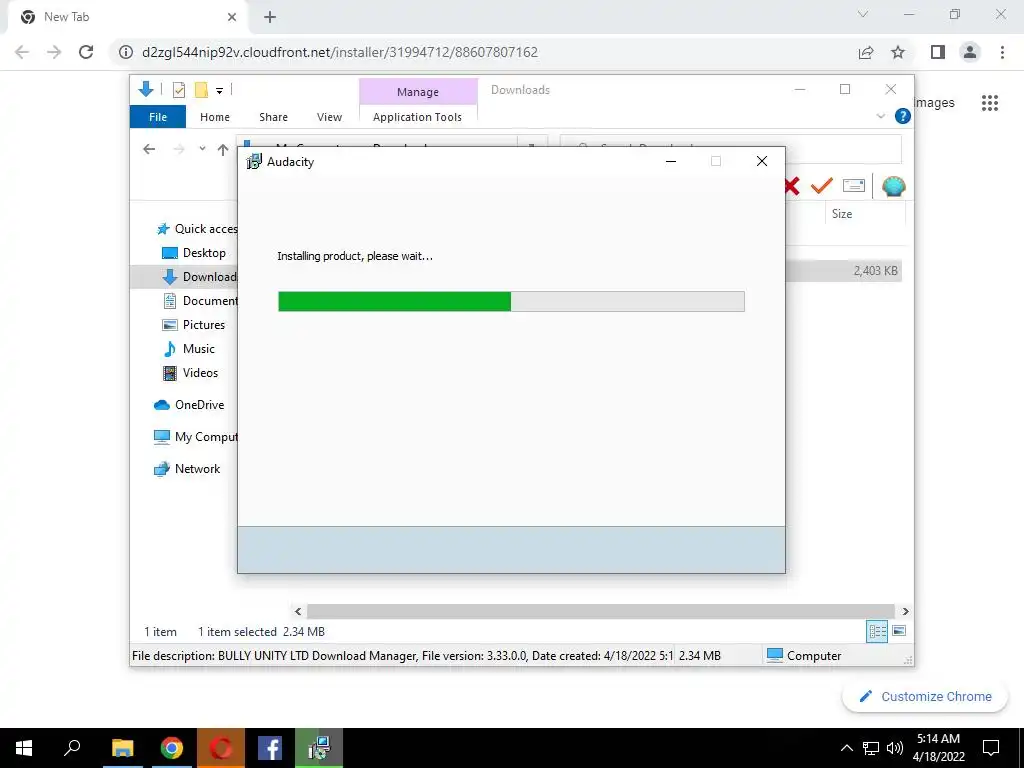
Task: Minimize the Audacity installer window
Action: 671,161
